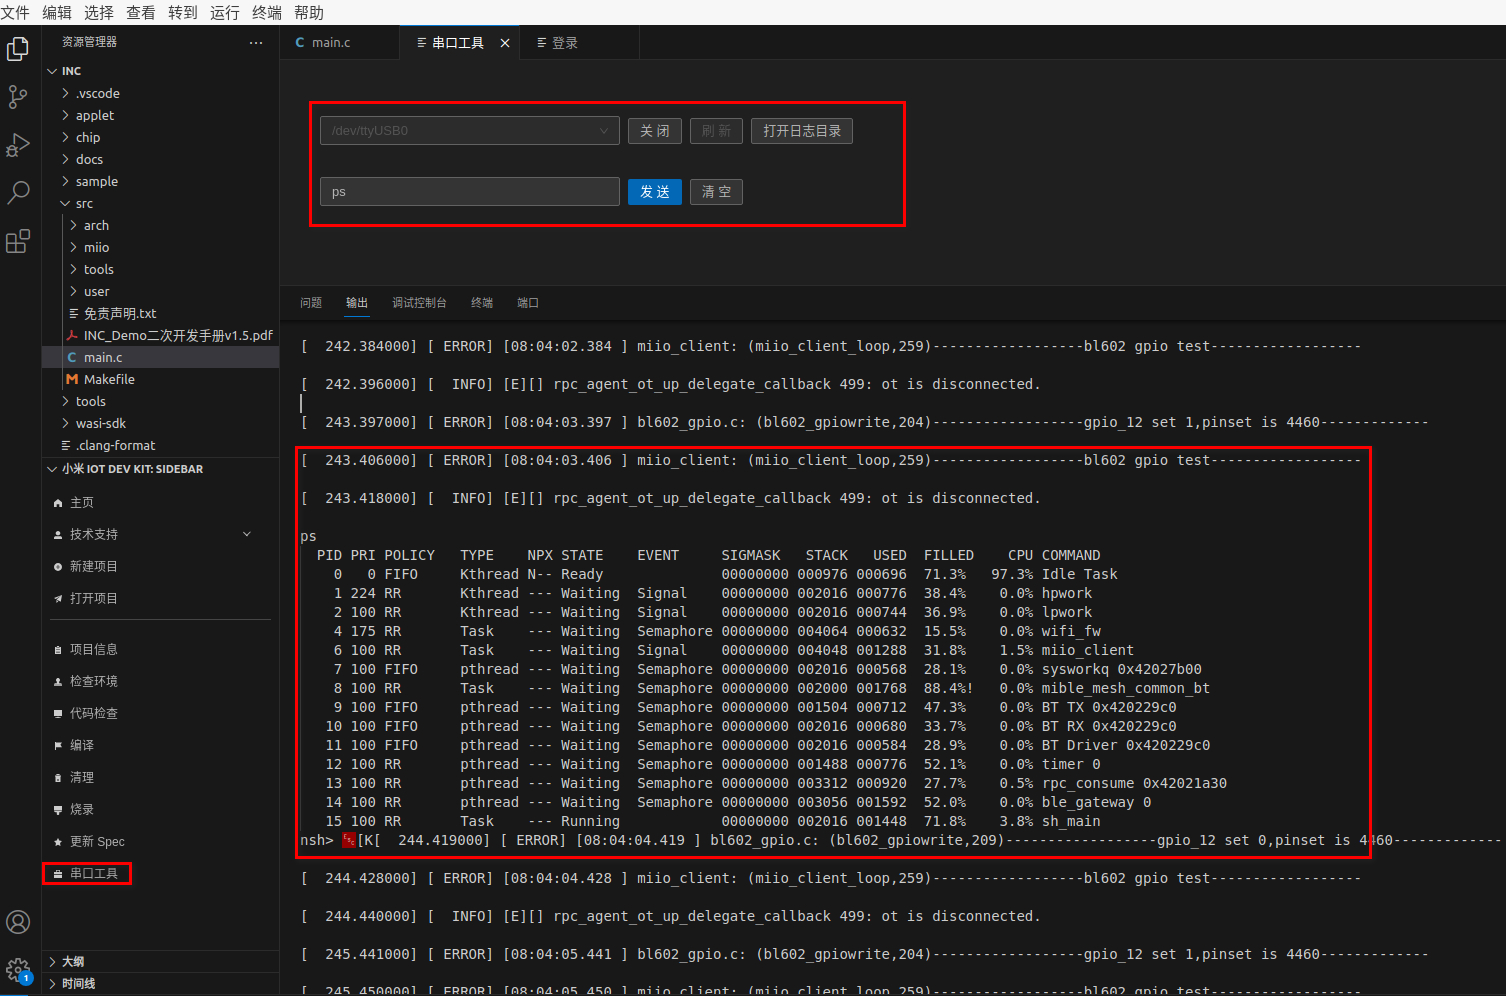Open the Run and Debug view icon

pos(18,145)
